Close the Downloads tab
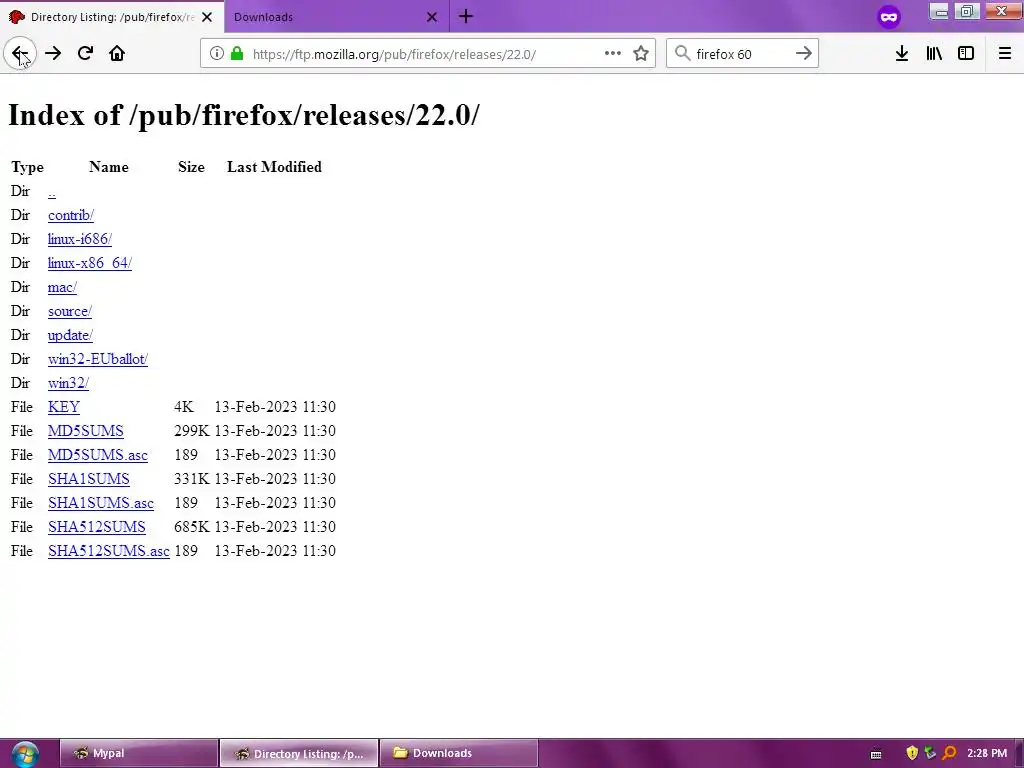This screenshot has height=768, width=1024. tap(432, 17)
